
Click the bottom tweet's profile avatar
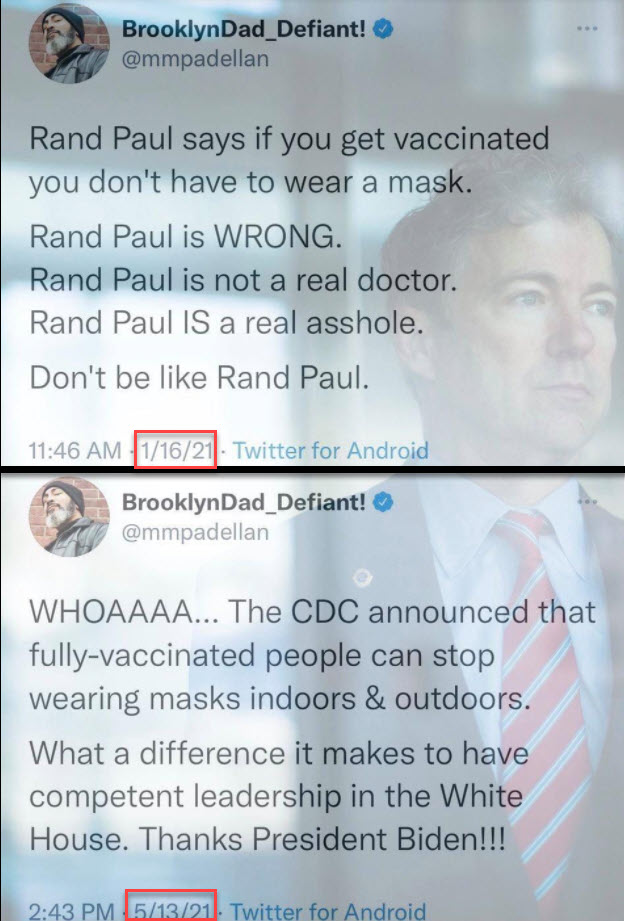(69, 517)
